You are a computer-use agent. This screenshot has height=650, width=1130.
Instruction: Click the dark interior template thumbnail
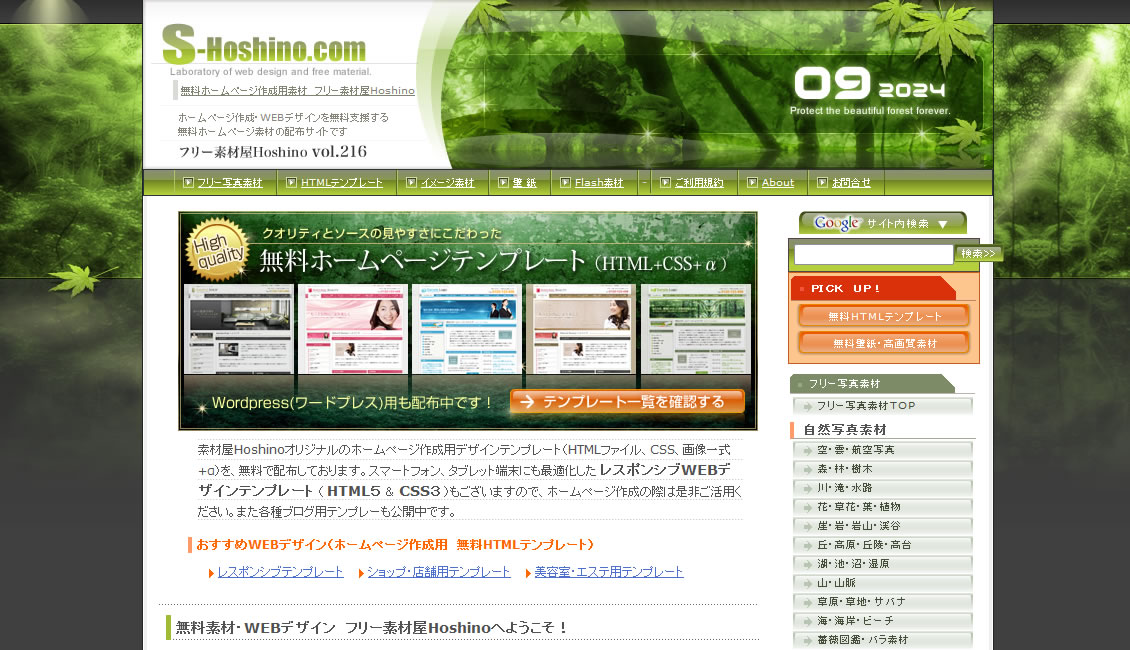(239, 329)
